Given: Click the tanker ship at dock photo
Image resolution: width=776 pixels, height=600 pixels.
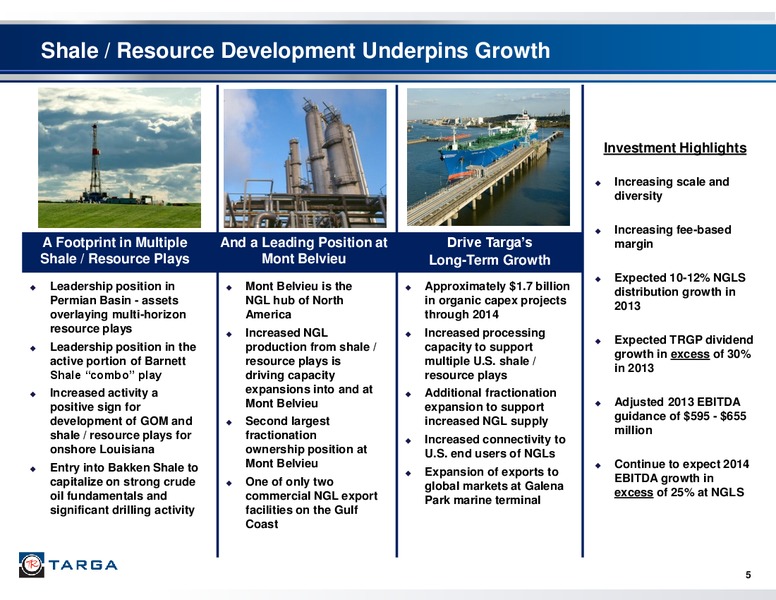Looking at the screenshot, I should [488, 157].
